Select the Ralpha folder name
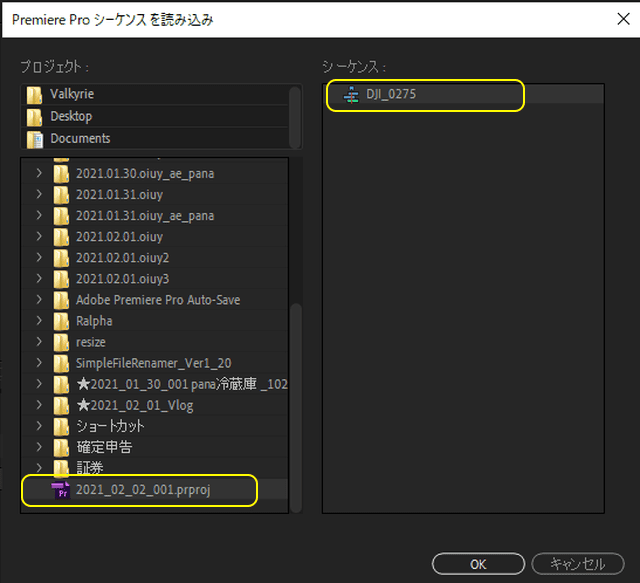This screenshot has width=640, height=583. [x=94, y=321]
